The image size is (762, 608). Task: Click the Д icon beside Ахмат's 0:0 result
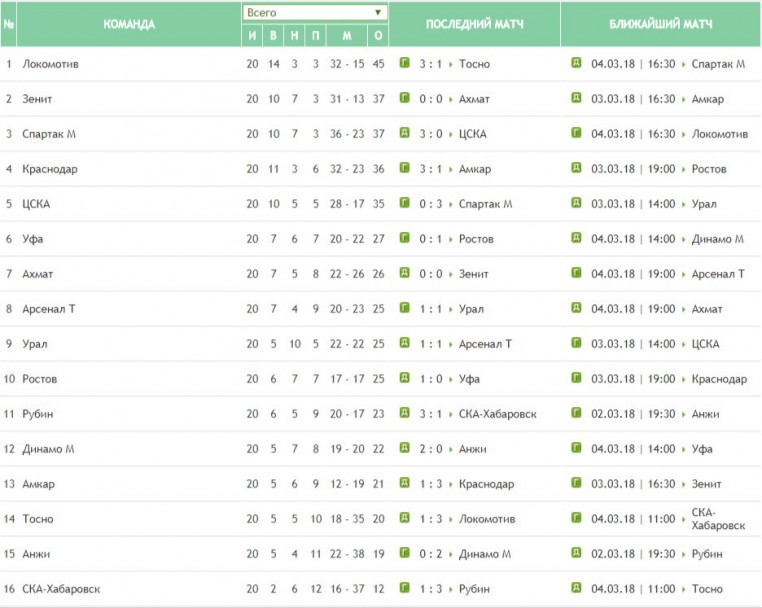click(404, 273)
